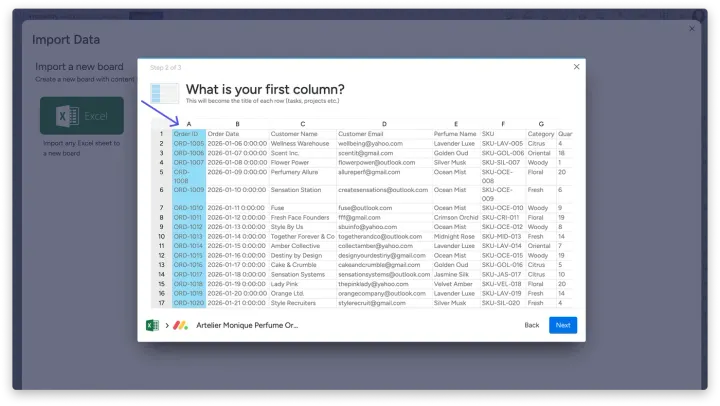Click cell 'ORD-1020'
The height and width of the screenshot is (406, 720).
189,303
